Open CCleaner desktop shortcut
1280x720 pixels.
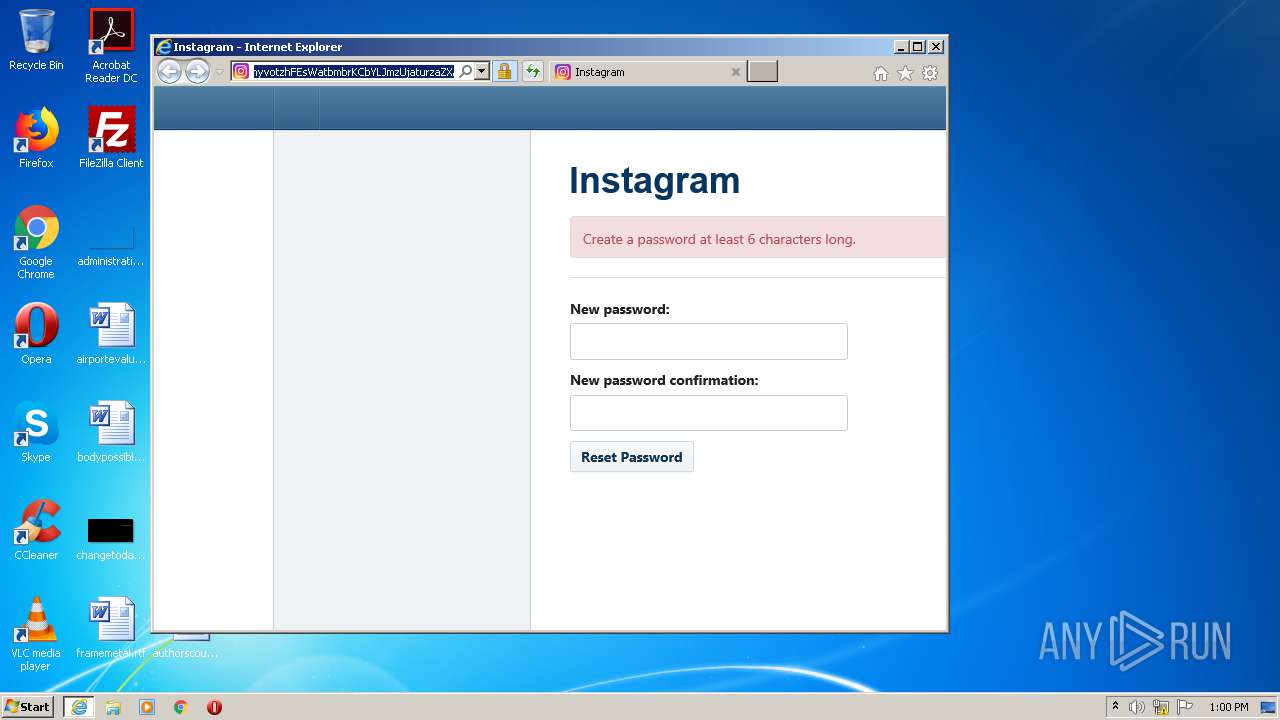pyautogui.click(x=36, y=530)
